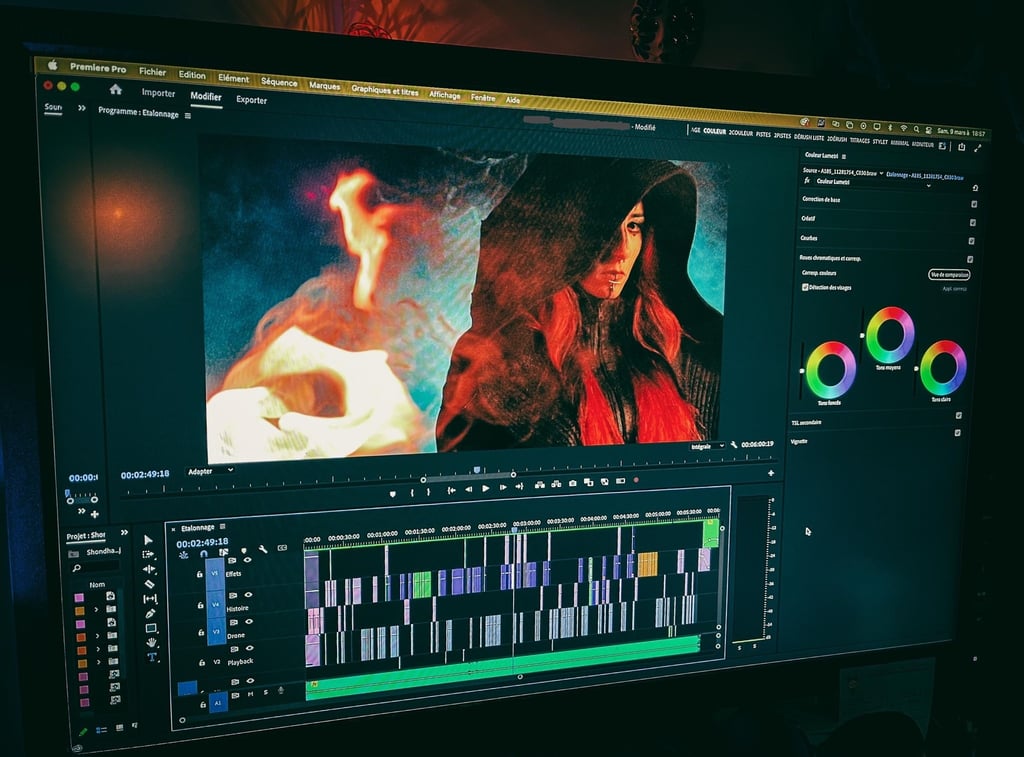The height and width of the screenshot is (757, 1024).
Task: Select the Ripple Edit tool
Action: tap(149, 569)
